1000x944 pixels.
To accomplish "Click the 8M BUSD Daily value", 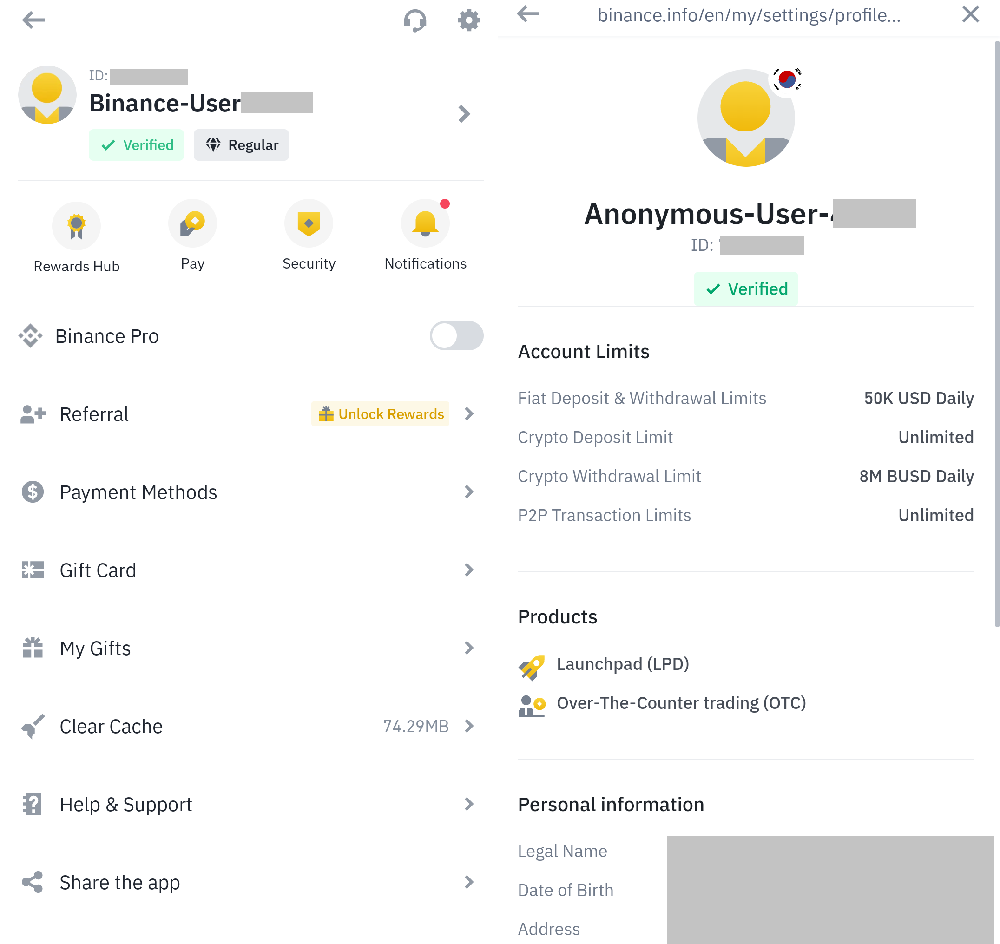I will (916, 476).
